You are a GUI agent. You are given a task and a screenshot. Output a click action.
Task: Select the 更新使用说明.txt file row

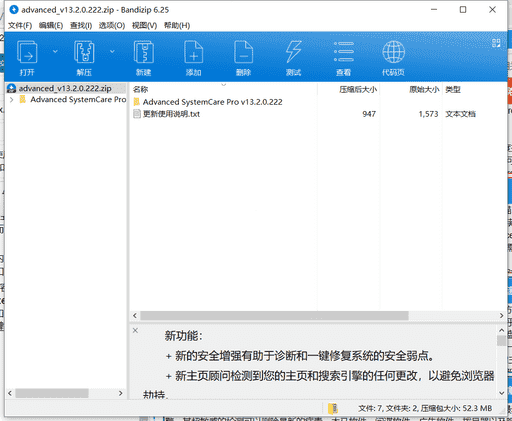tap(171, 114)
